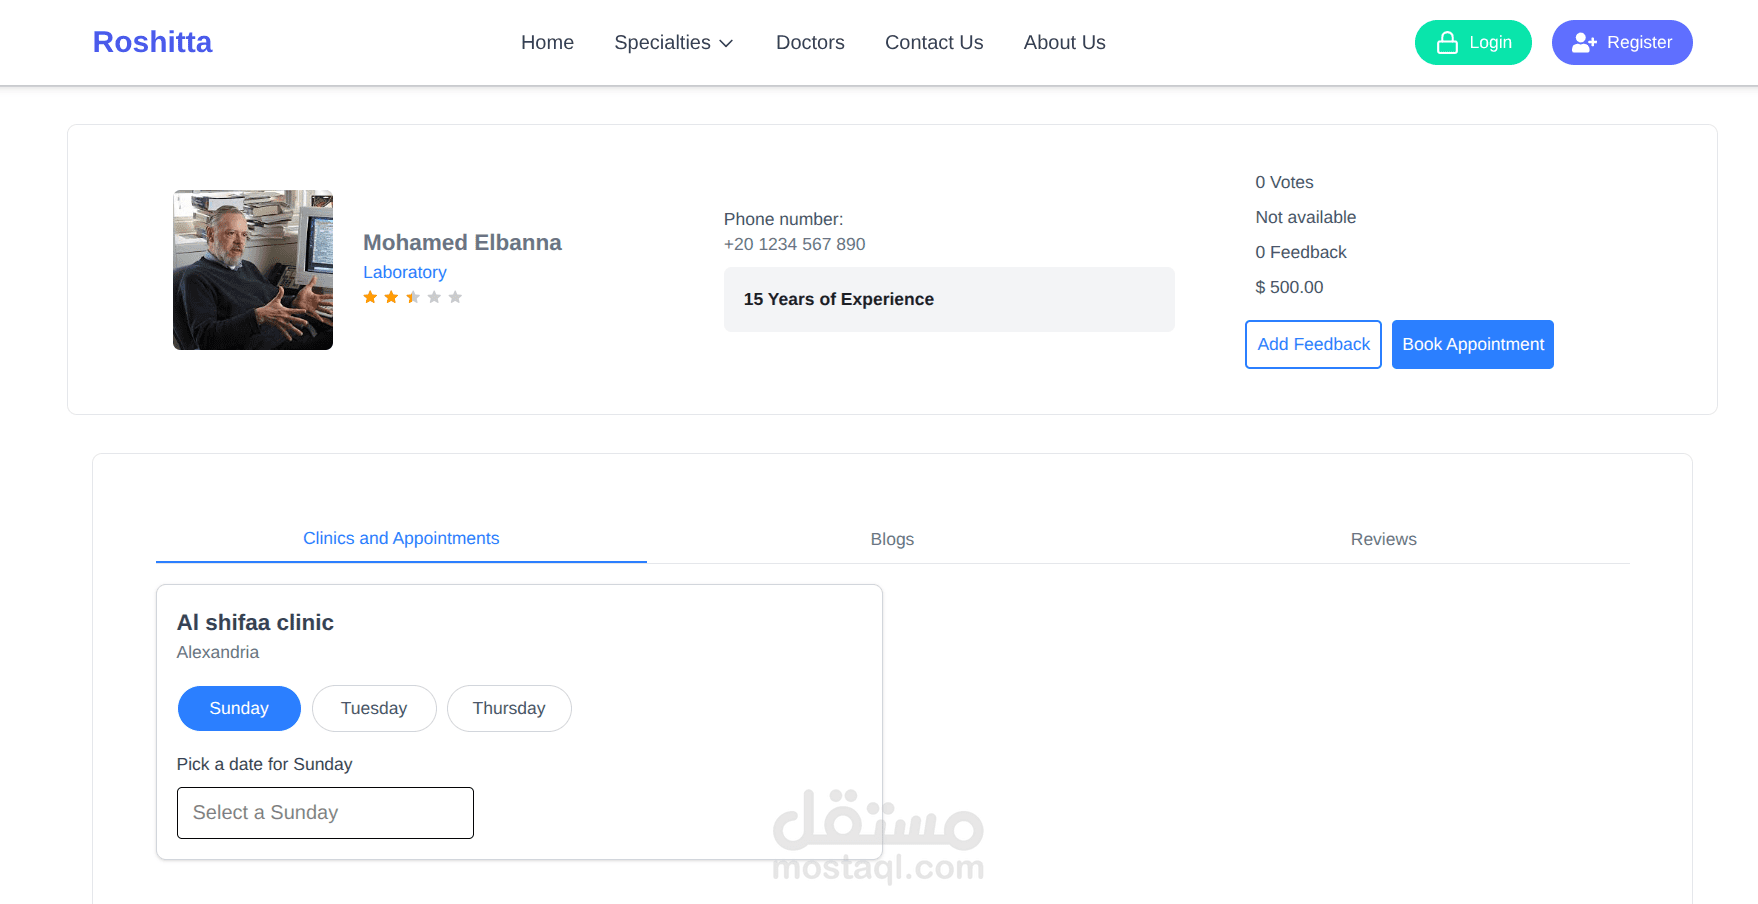Click the first rating star
The height and width of the screenshot is (904, 1758).
[x=370, y=297]
